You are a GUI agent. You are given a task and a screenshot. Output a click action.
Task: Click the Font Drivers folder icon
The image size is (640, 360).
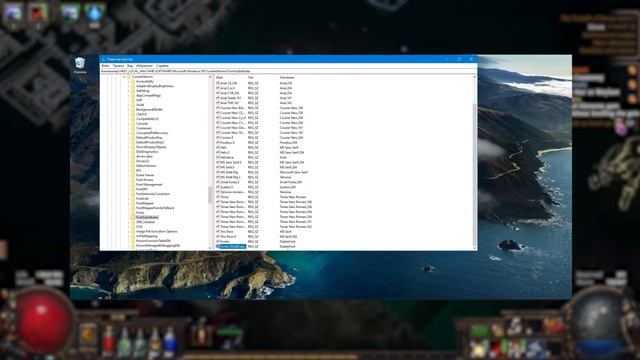point(133,180)
